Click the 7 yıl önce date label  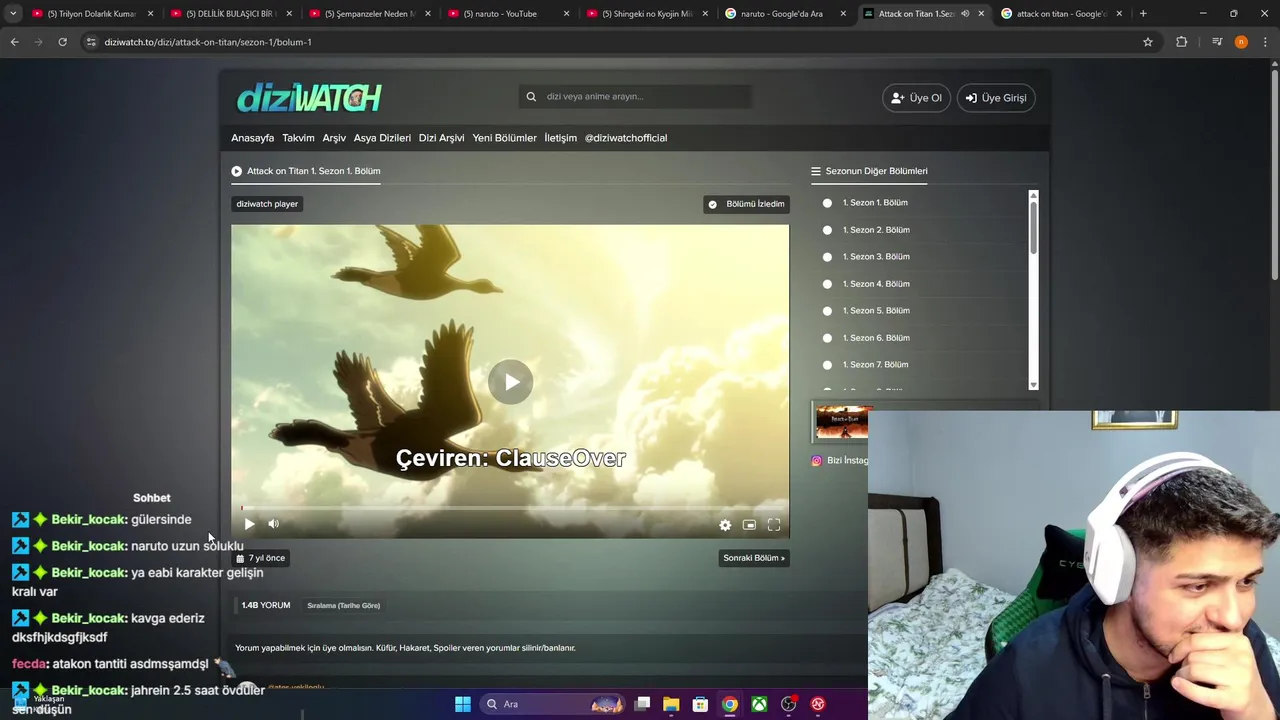tap(261, 558)
